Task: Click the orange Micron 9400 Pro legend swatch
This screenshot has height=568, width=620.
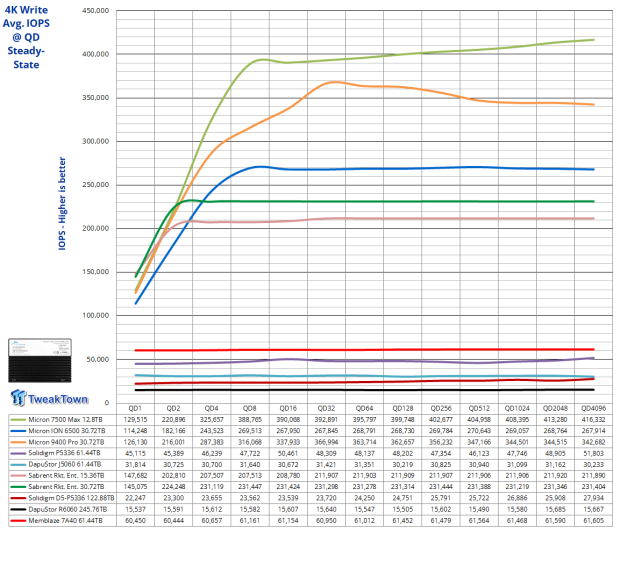Action: point(18,442)
